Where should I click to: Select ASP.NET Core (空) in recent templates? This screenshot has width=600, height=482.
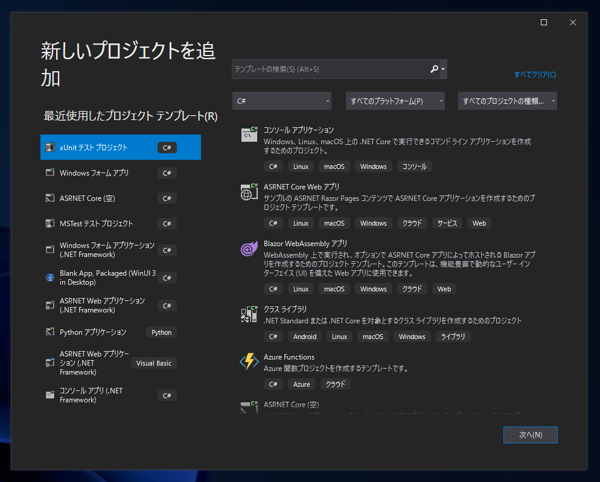[x=121, y=198]
